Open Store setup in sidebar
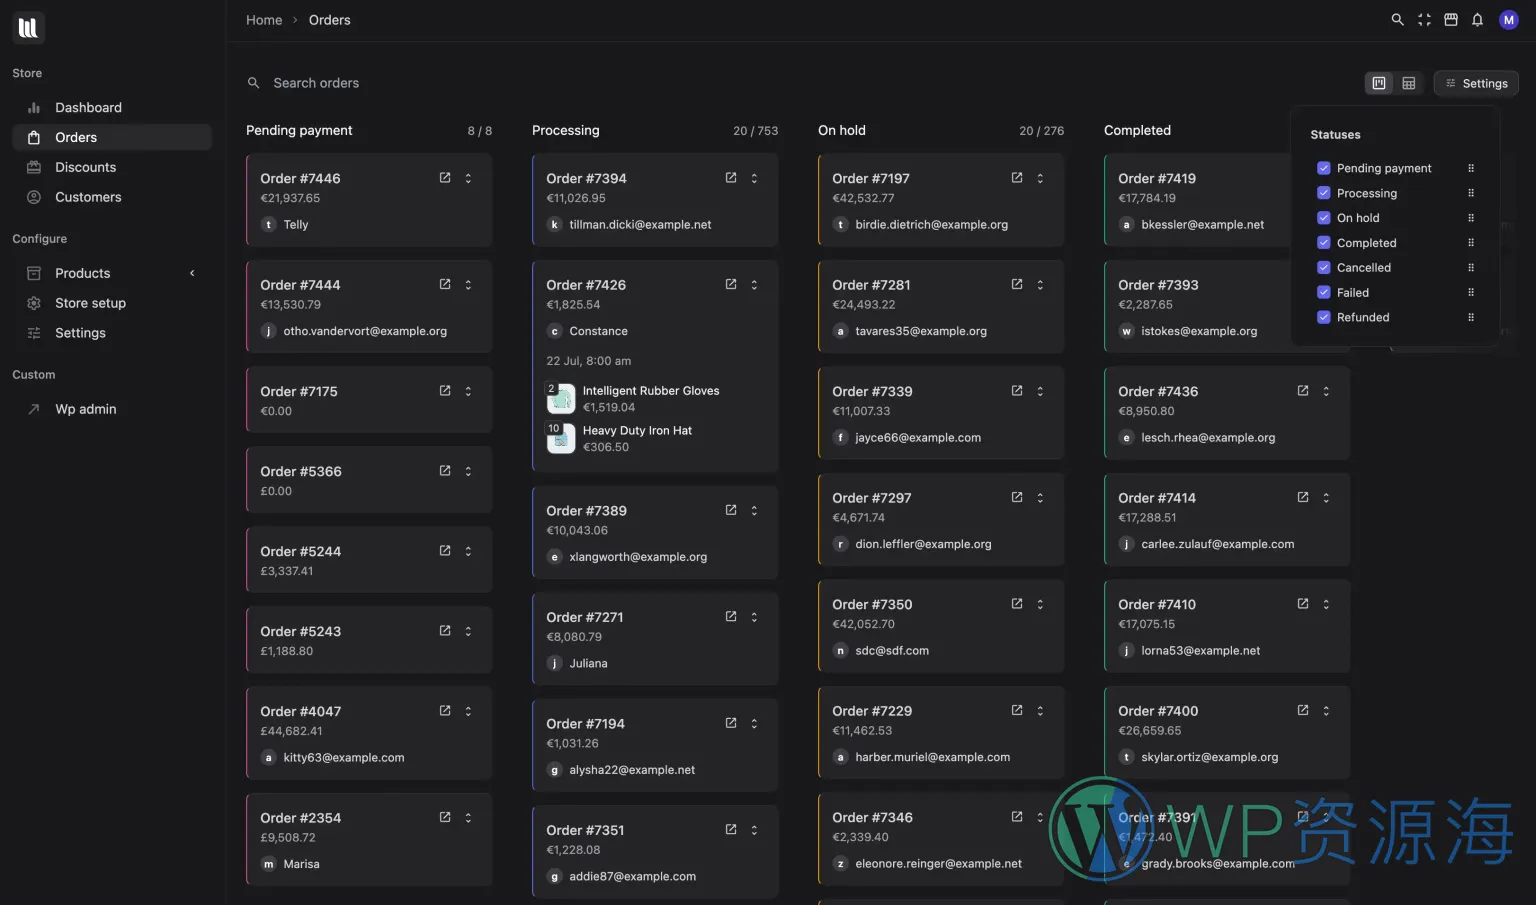 click(112, 303)
